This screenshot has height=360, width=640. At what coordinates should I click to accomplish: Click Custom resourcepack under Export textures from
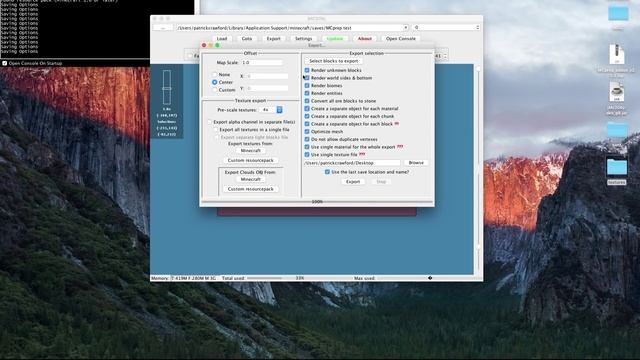(x=251, y=160)
